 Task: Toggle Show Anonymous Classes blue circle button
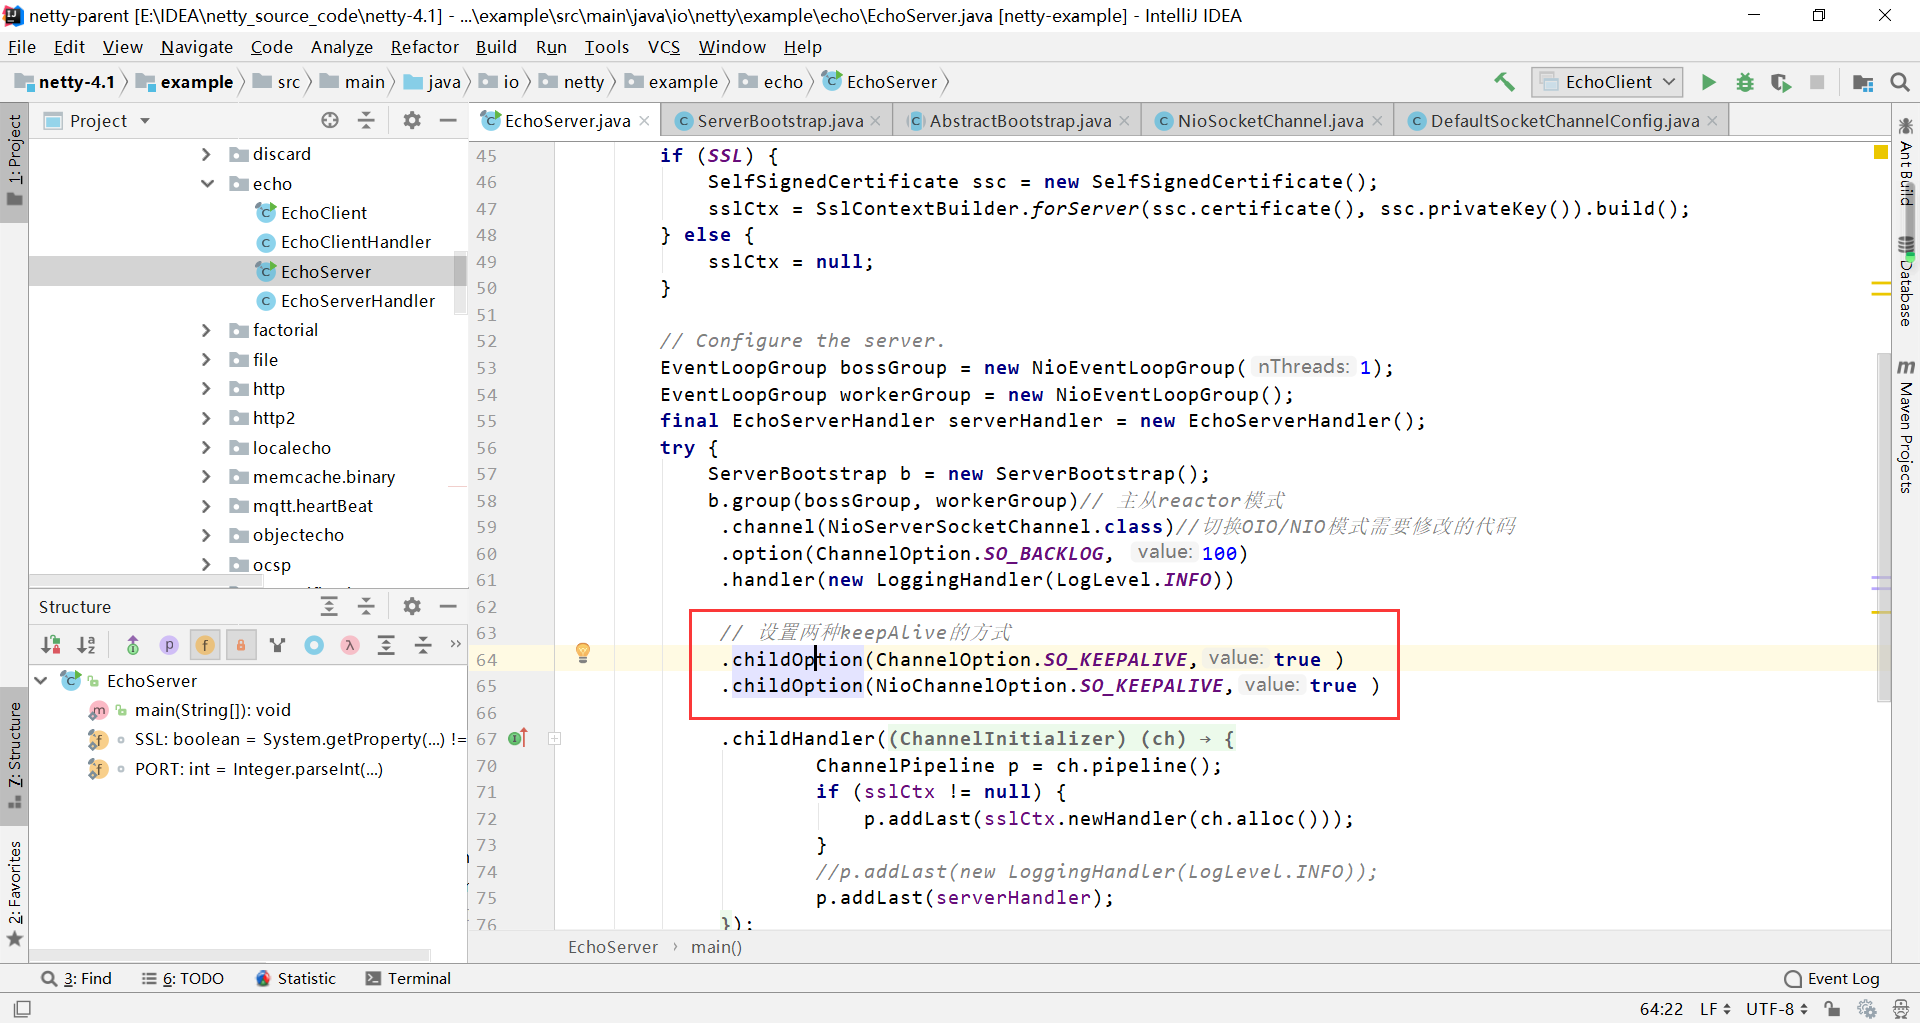pos(314,645)
